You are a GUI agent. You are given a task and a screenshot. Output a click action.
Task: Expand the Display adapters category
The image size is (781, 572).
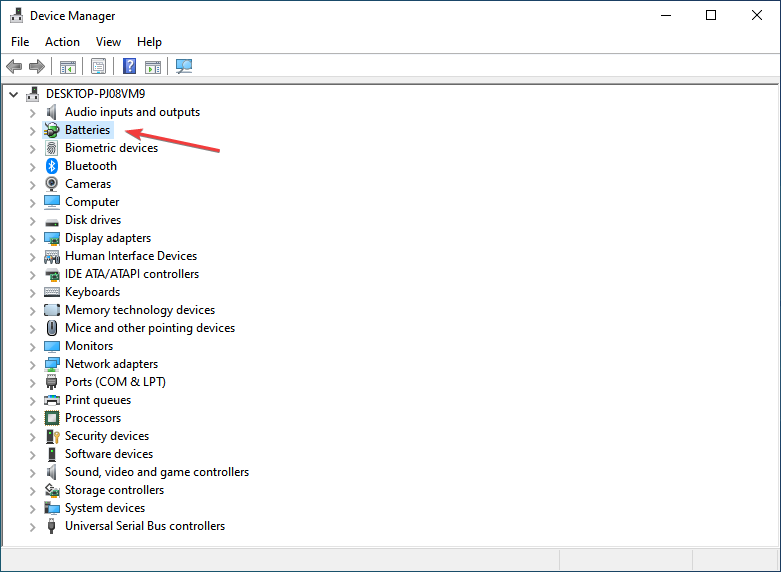tap(32, 239)
